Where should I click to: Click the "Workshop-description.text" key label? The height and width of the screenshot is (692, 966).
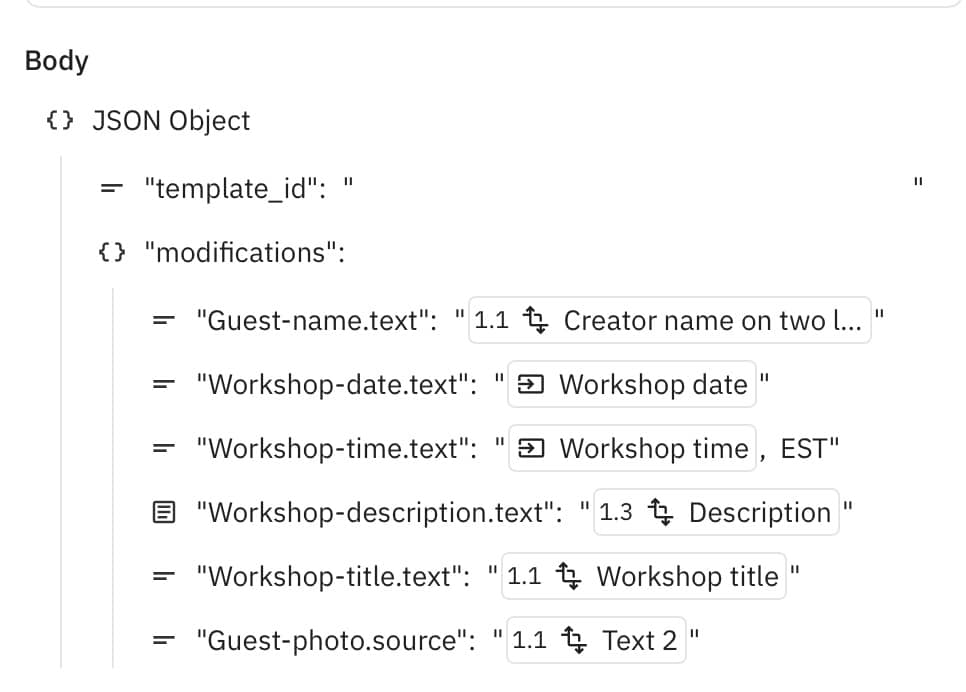click(x=378, y=513)
